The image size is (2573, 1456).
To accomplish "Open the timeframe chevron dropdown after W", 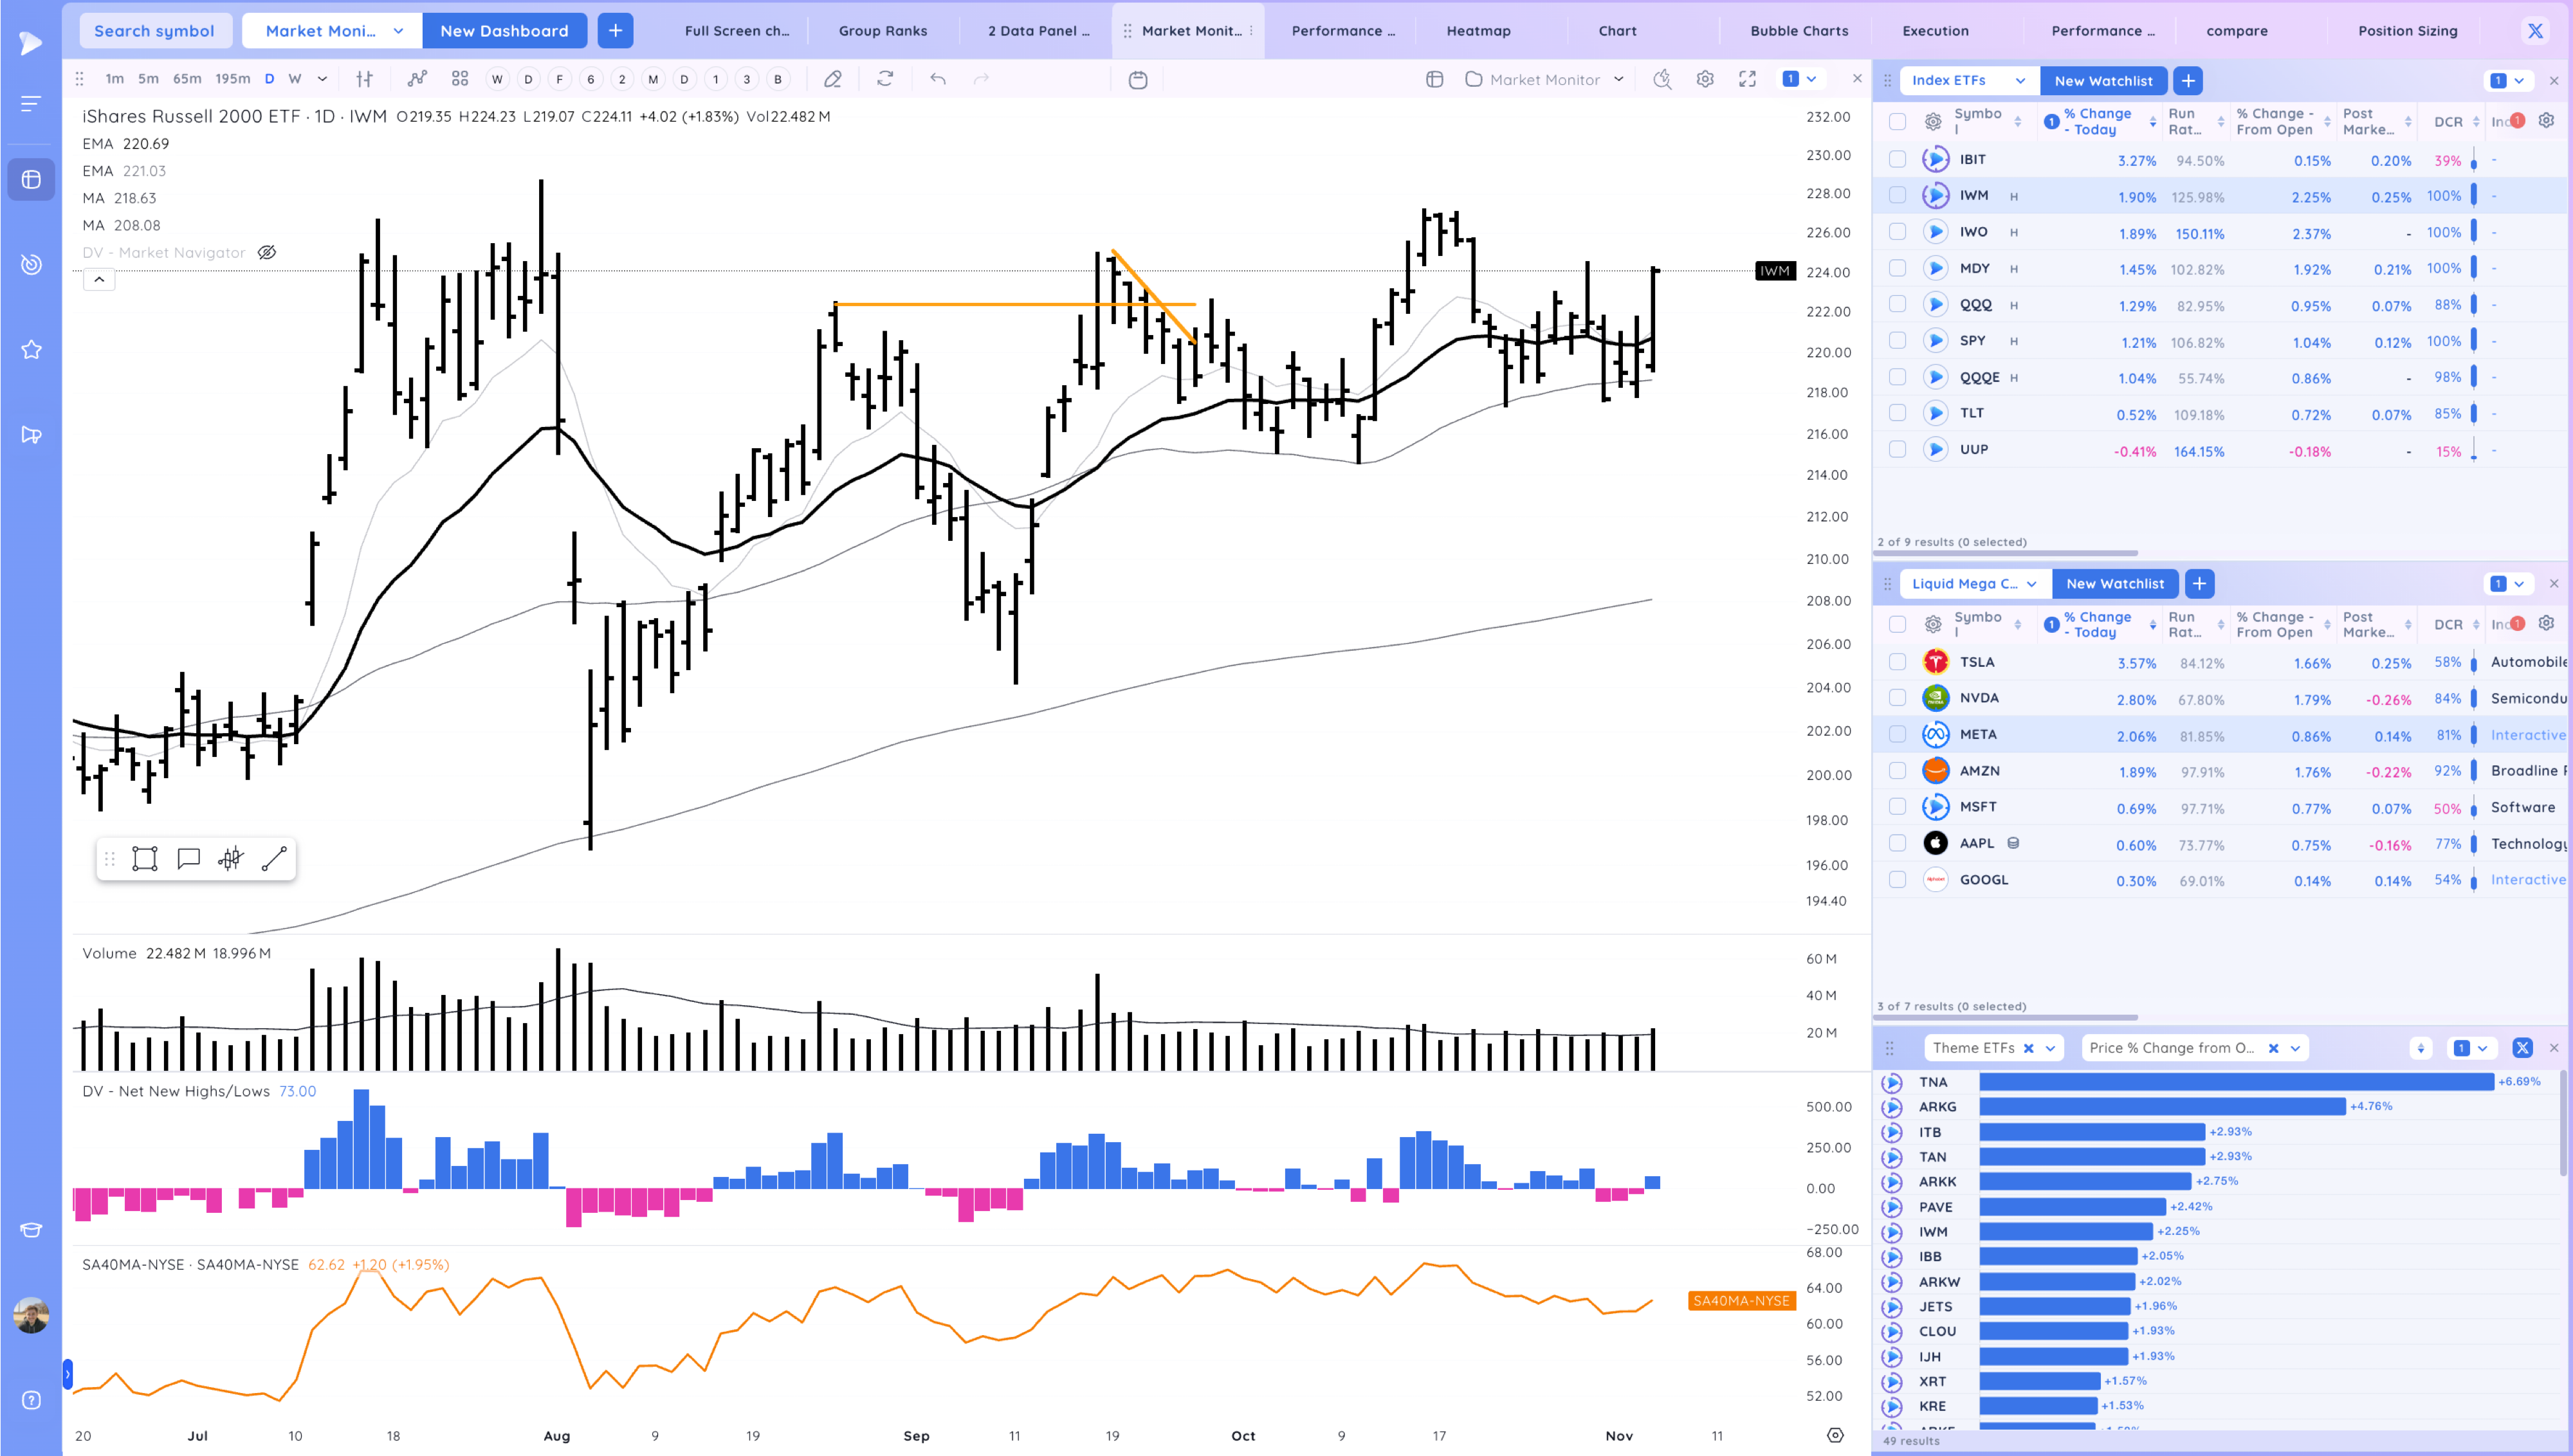I will (322, 79).
